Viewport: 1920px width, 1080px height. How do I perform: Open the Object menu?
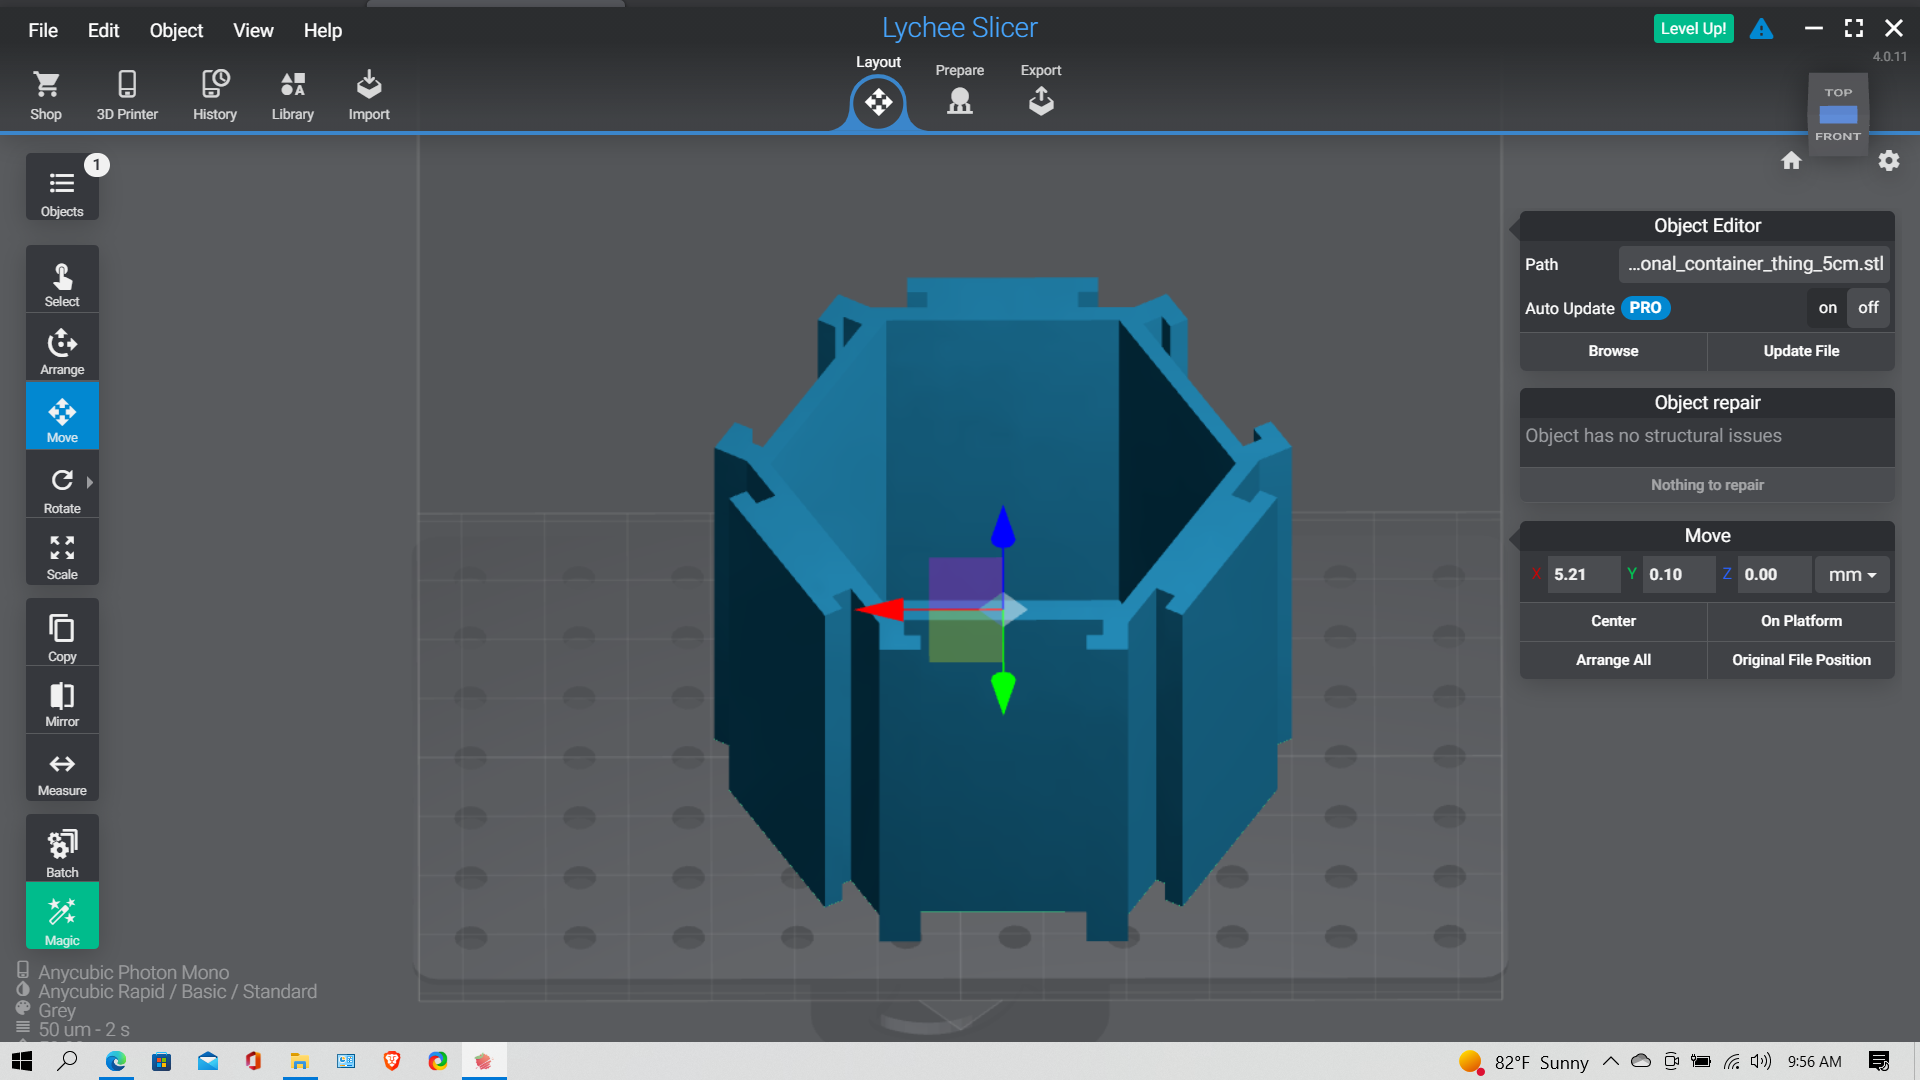click(176, 30)
